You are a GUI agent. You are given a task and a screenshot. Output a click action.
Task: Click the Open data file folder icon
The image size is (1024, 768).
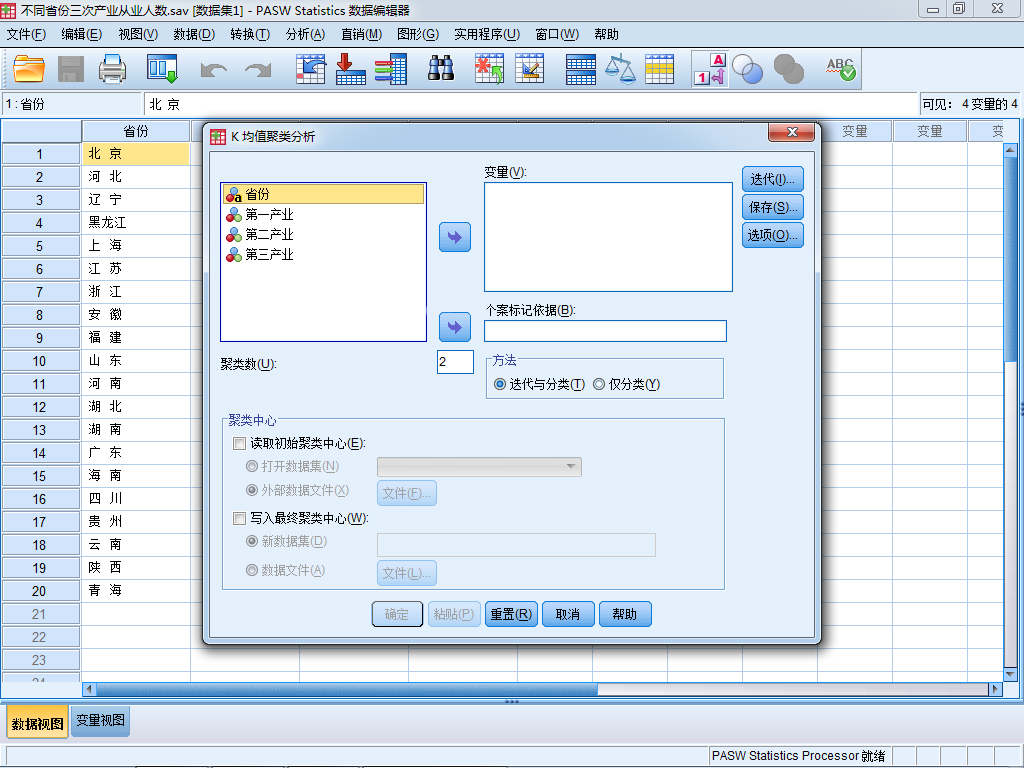(x=29, y=69)
